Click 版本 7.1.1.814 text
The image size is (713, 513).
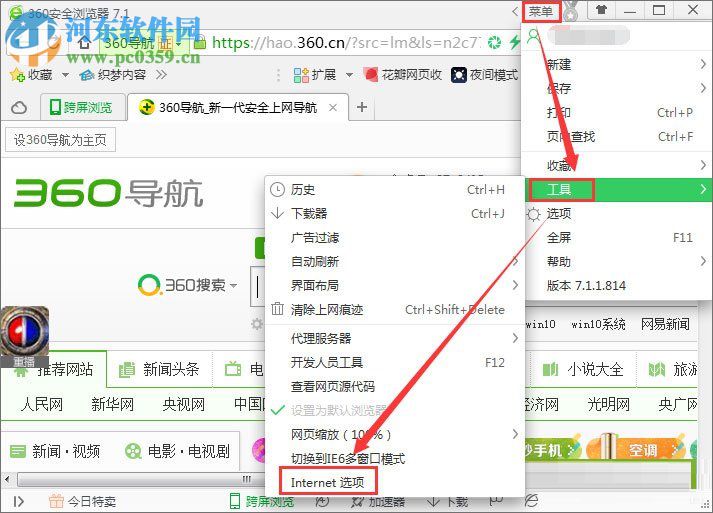[586, 286]
